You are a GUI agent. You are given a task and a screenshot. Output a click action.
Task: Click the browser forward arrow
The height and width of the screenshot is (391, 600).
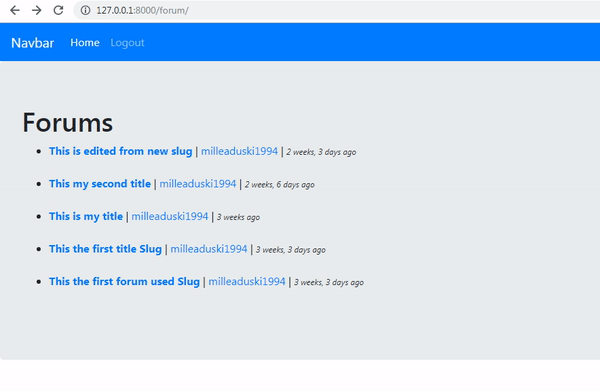[36, 10]
